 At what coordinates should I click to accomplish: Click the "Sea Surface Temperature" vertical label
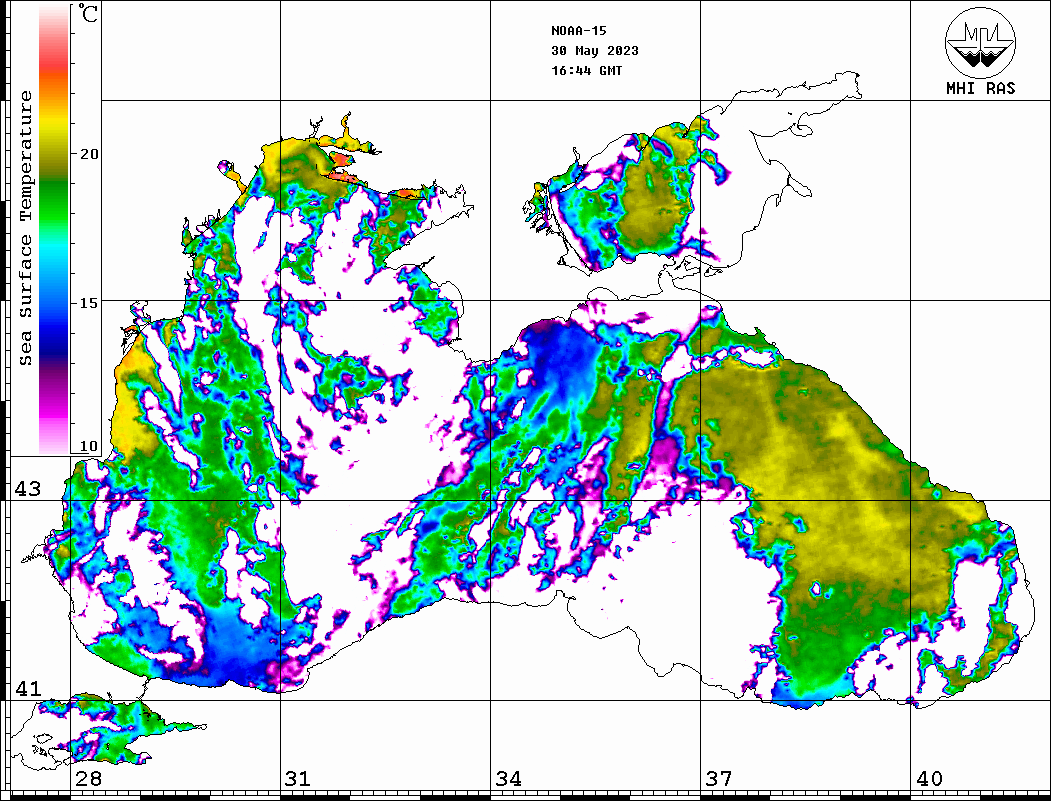[25, 228]
